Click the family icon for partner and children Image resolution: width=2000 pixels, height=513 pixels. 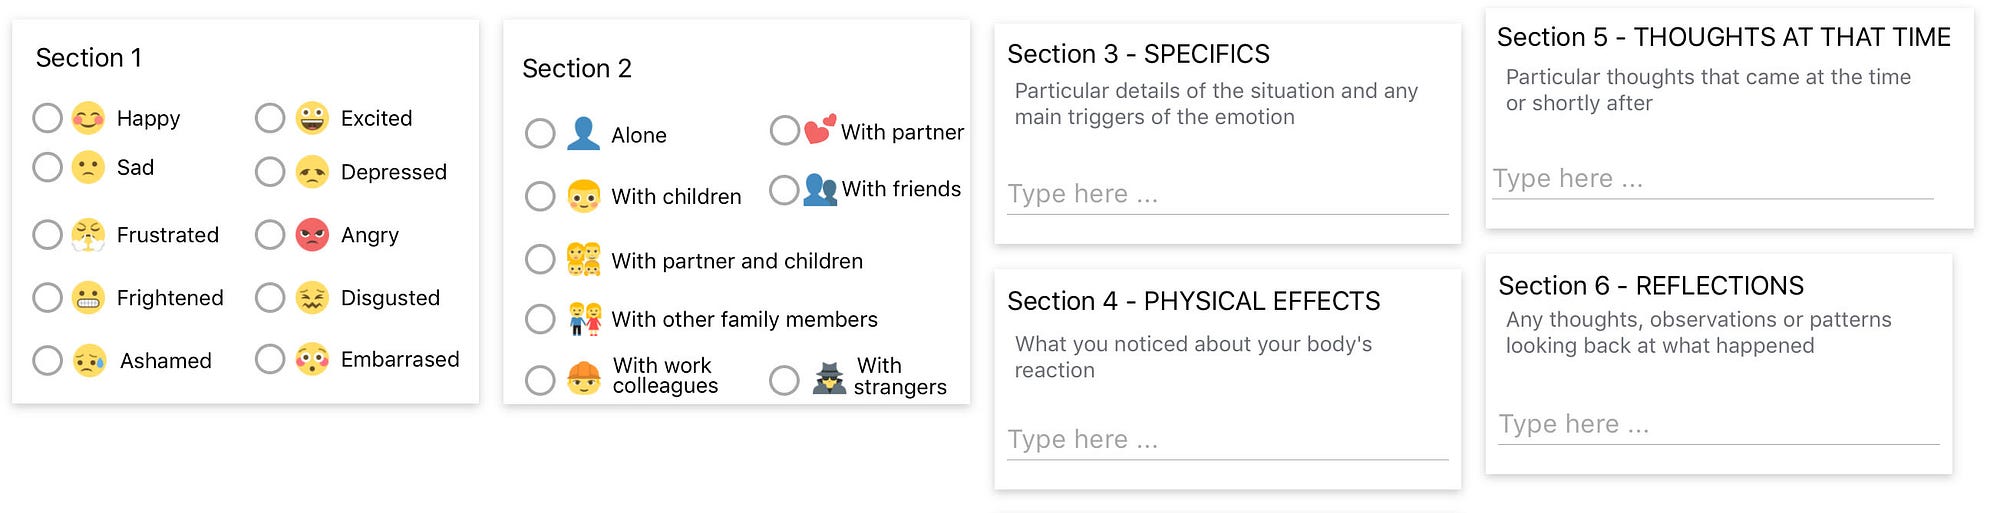coord(584,260)
